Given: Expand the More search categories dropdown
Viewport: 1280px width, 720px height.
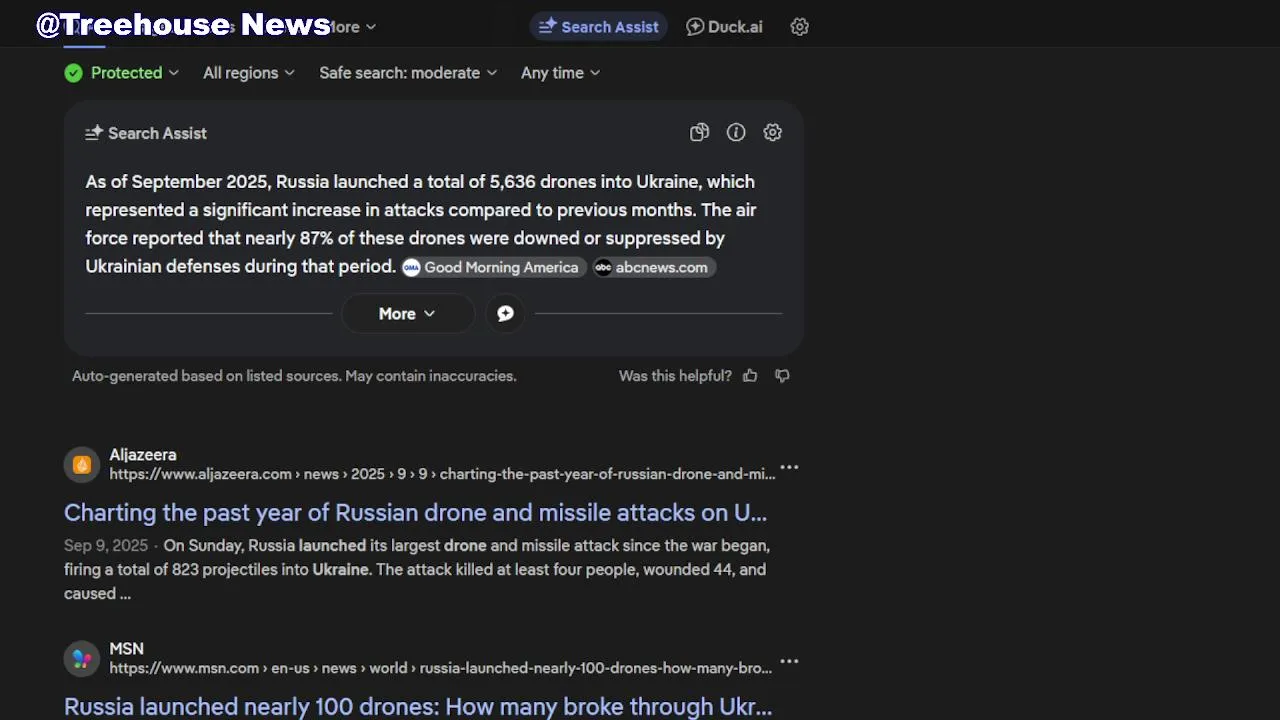Looking at the screenshot, I should click(353, 27).
